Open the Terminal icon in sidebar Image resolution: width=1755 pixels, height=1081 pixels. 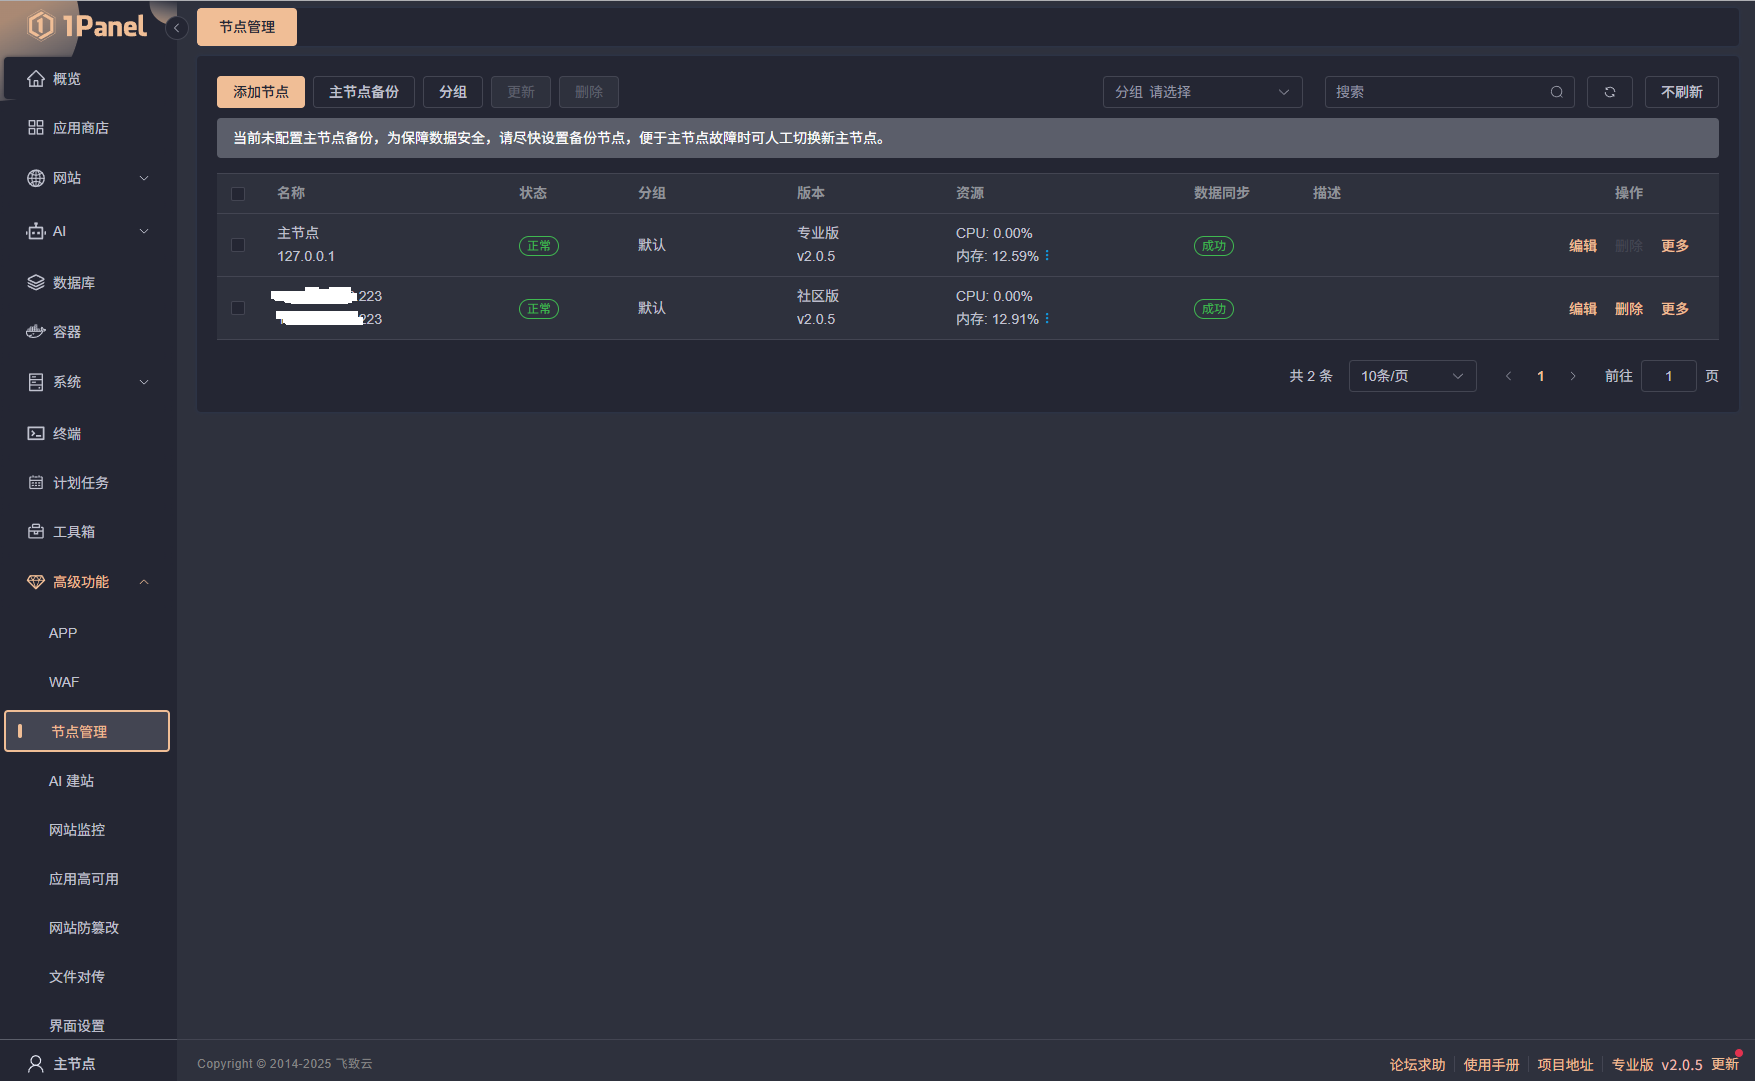36,434
